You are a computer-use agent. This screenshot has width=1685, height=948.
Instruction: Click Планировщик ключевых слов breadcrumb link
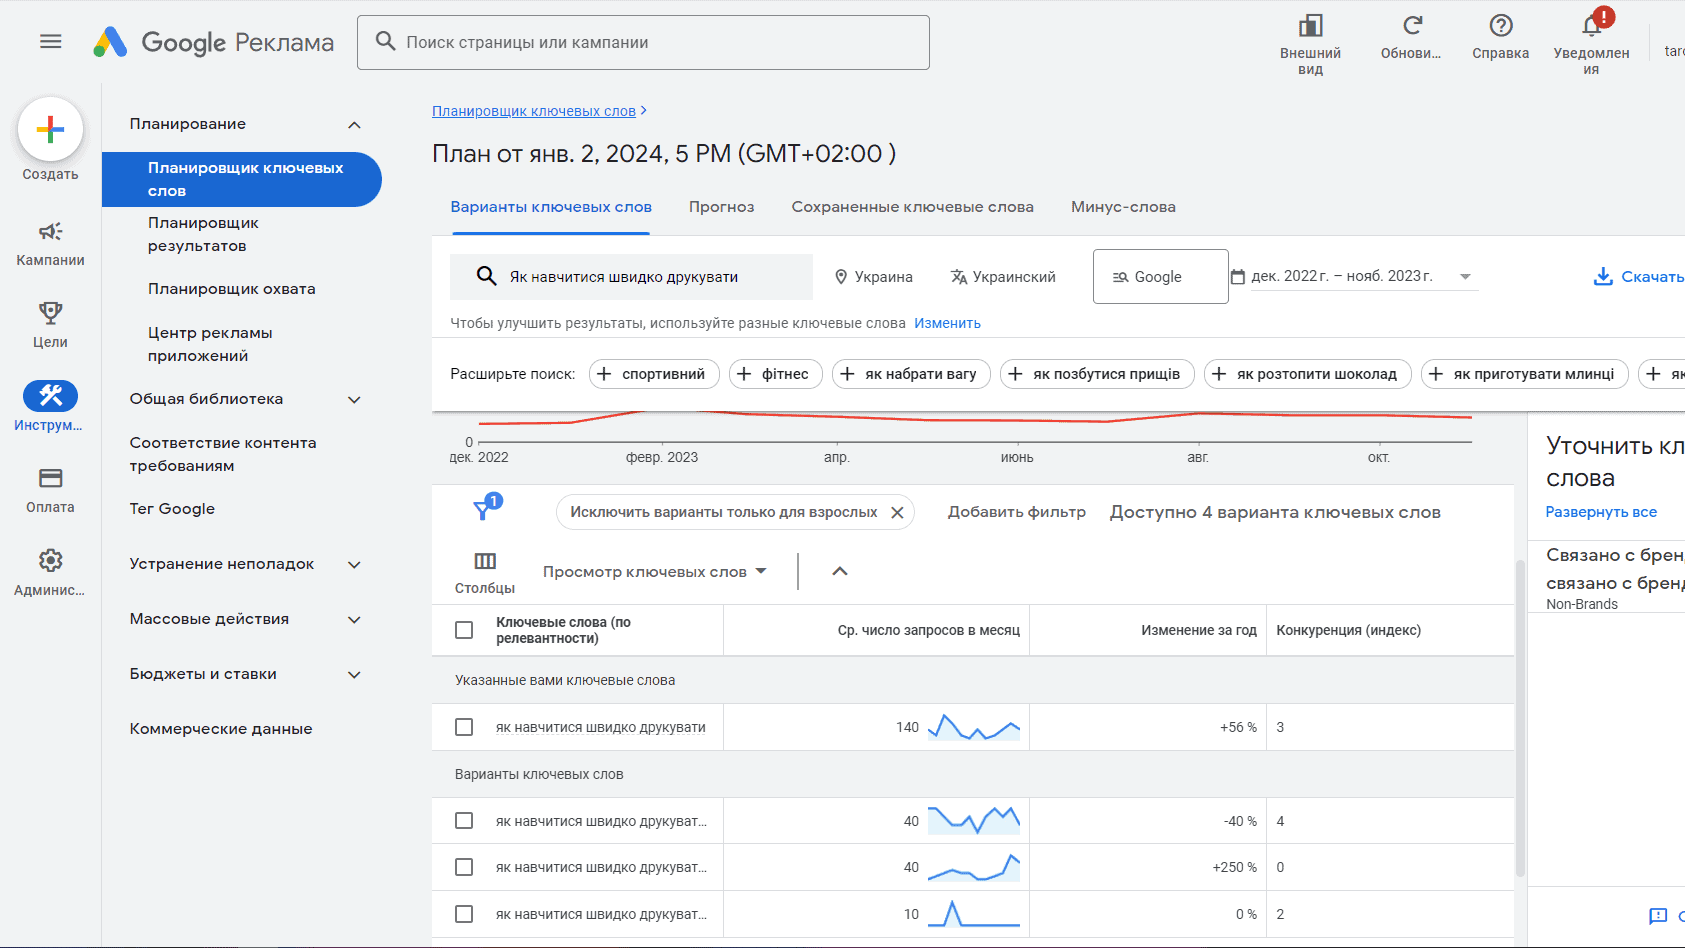pyautogui.click(x=533, y=111)
